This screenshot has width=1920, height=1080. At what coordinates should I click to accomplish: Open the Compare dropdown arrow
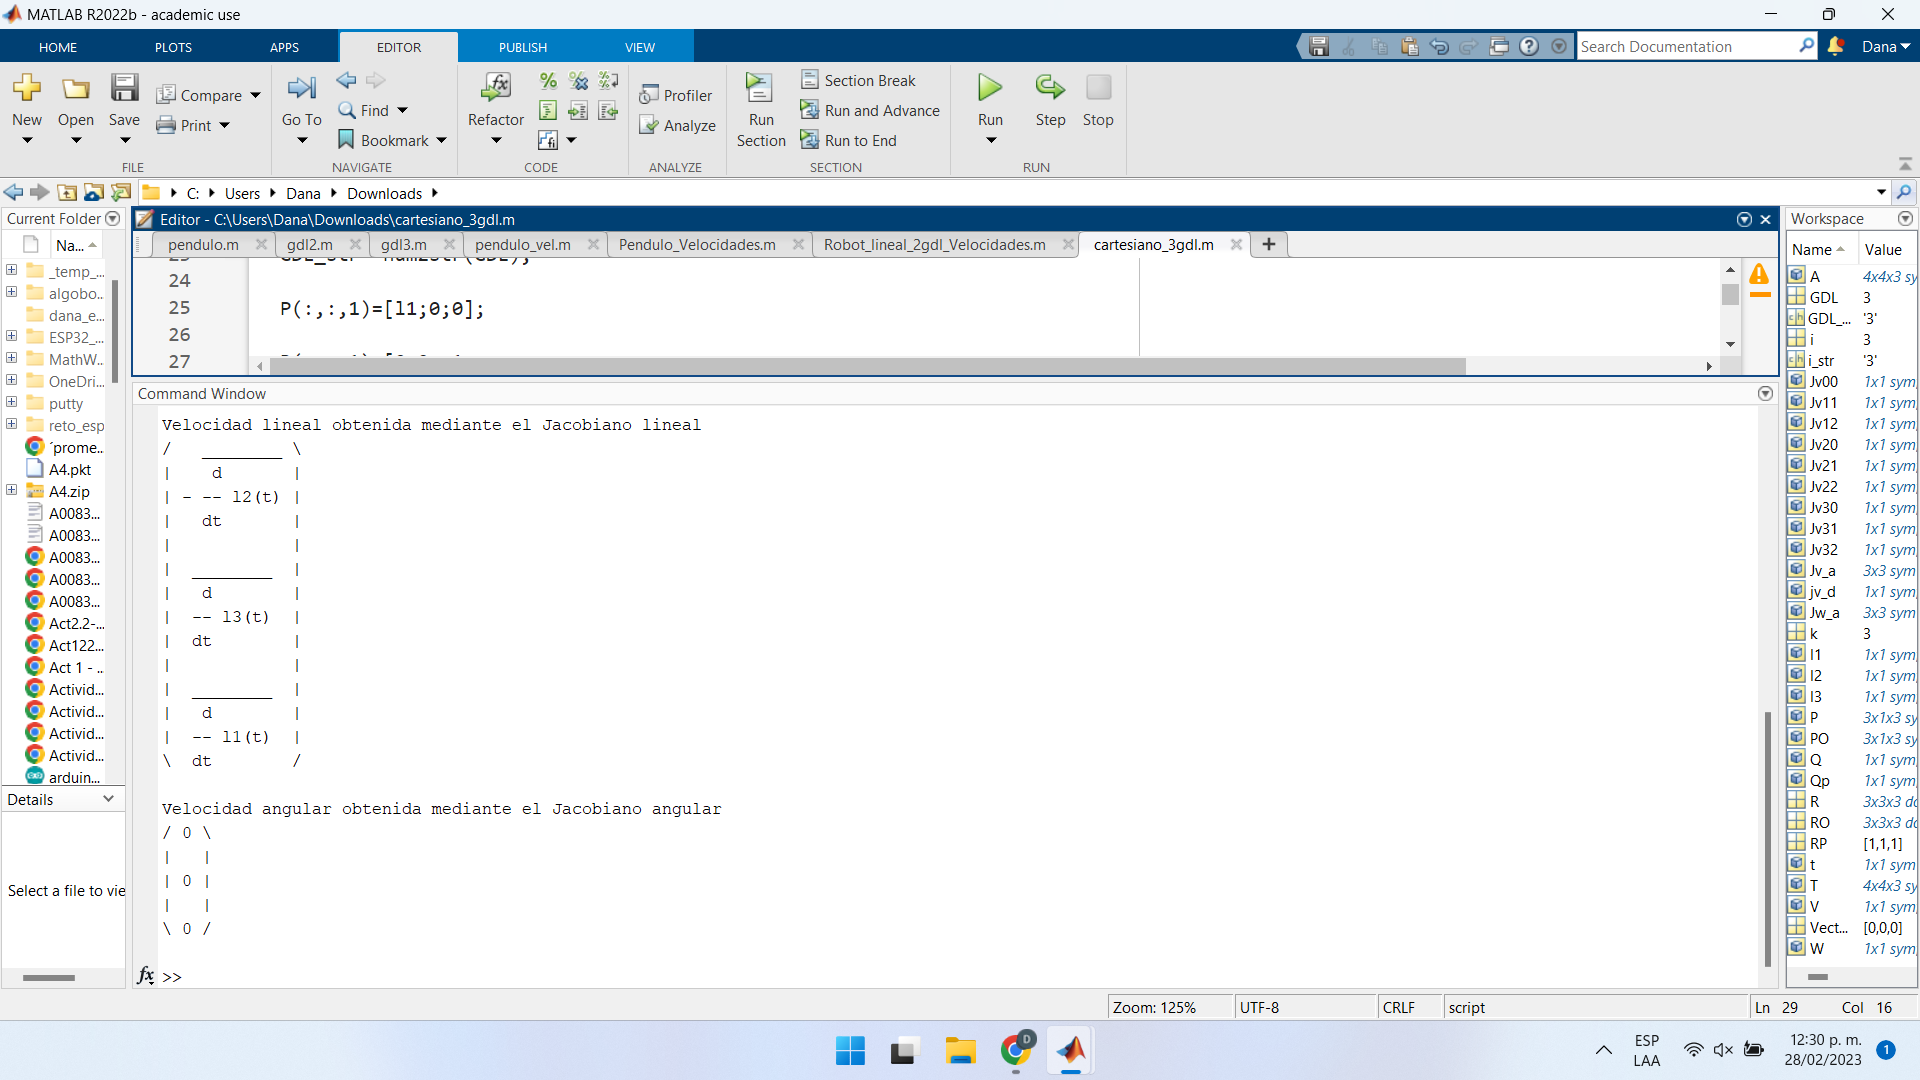(x=255, y=96)
